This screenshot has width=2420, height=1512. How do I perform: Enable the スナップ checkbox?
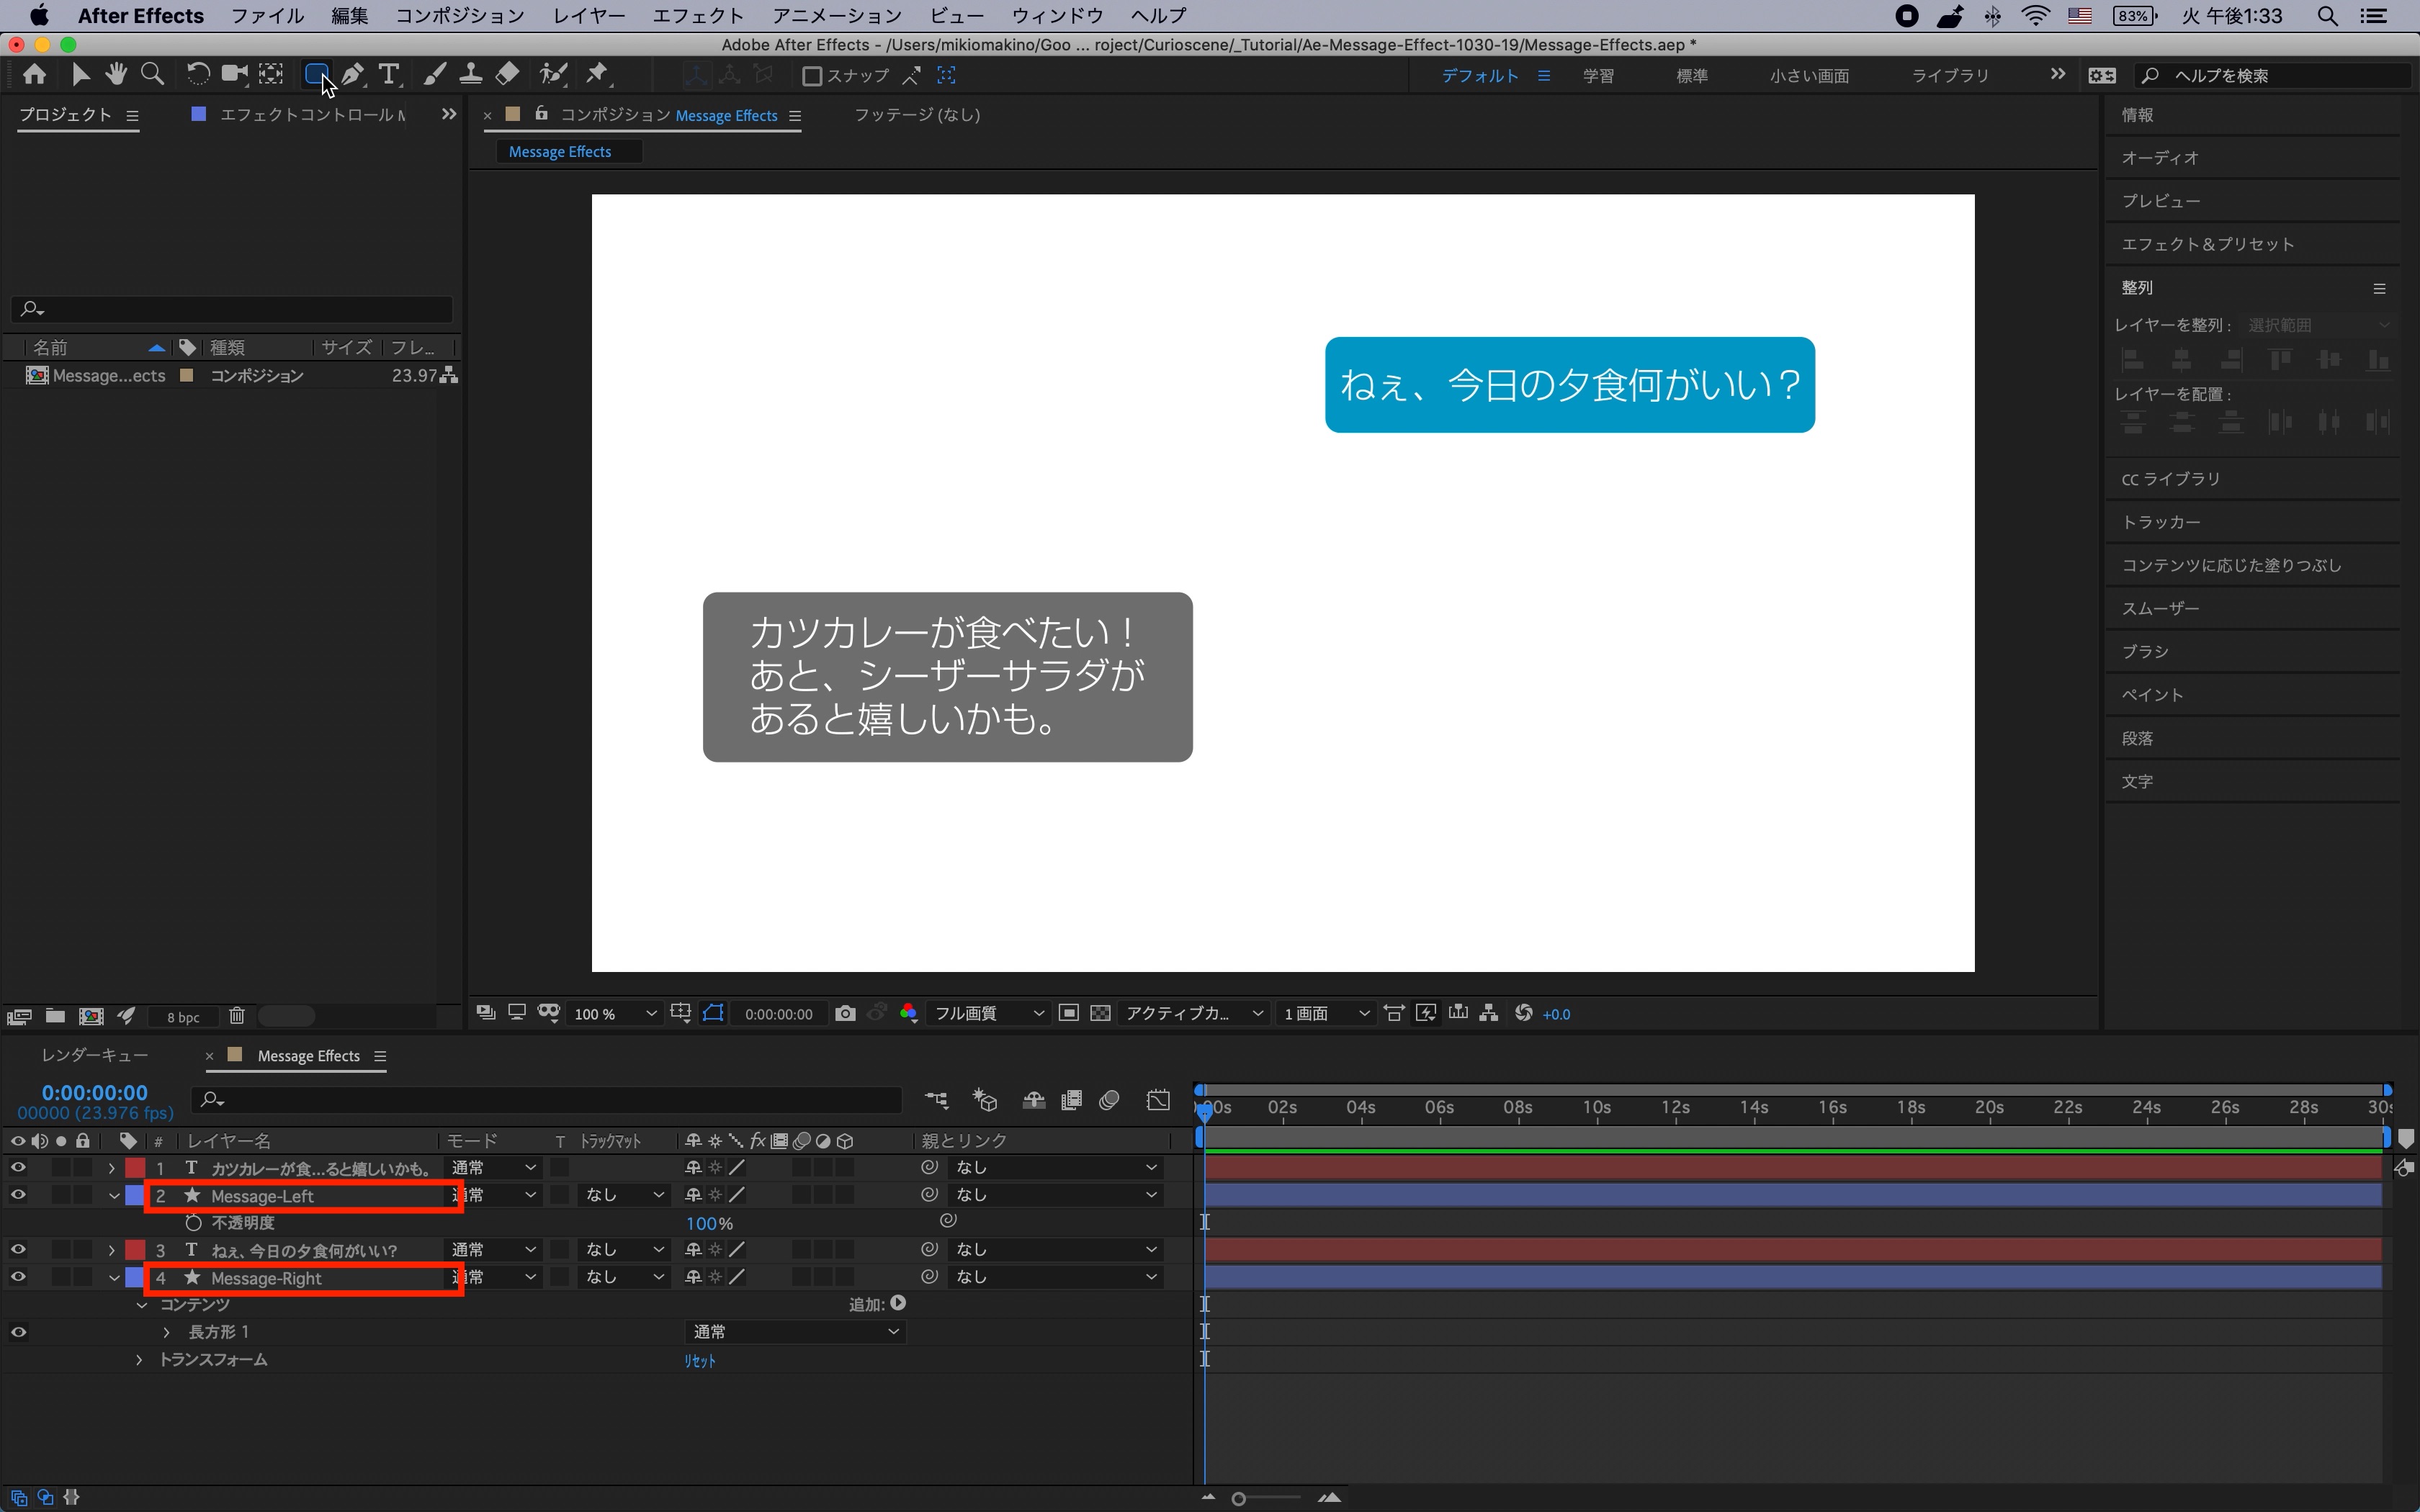click(812, 76)
